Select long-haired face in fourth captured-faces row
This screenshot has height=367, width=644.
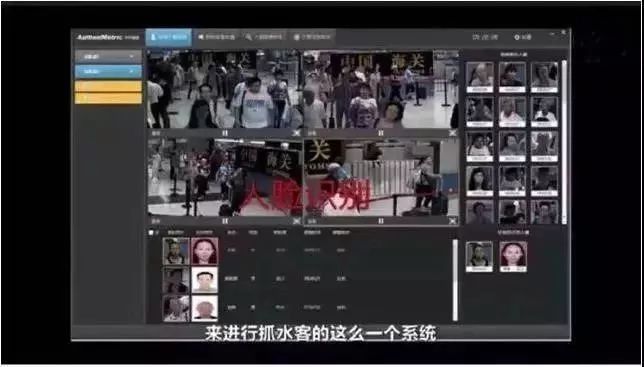pyautogui.click(x=480, y=181)
